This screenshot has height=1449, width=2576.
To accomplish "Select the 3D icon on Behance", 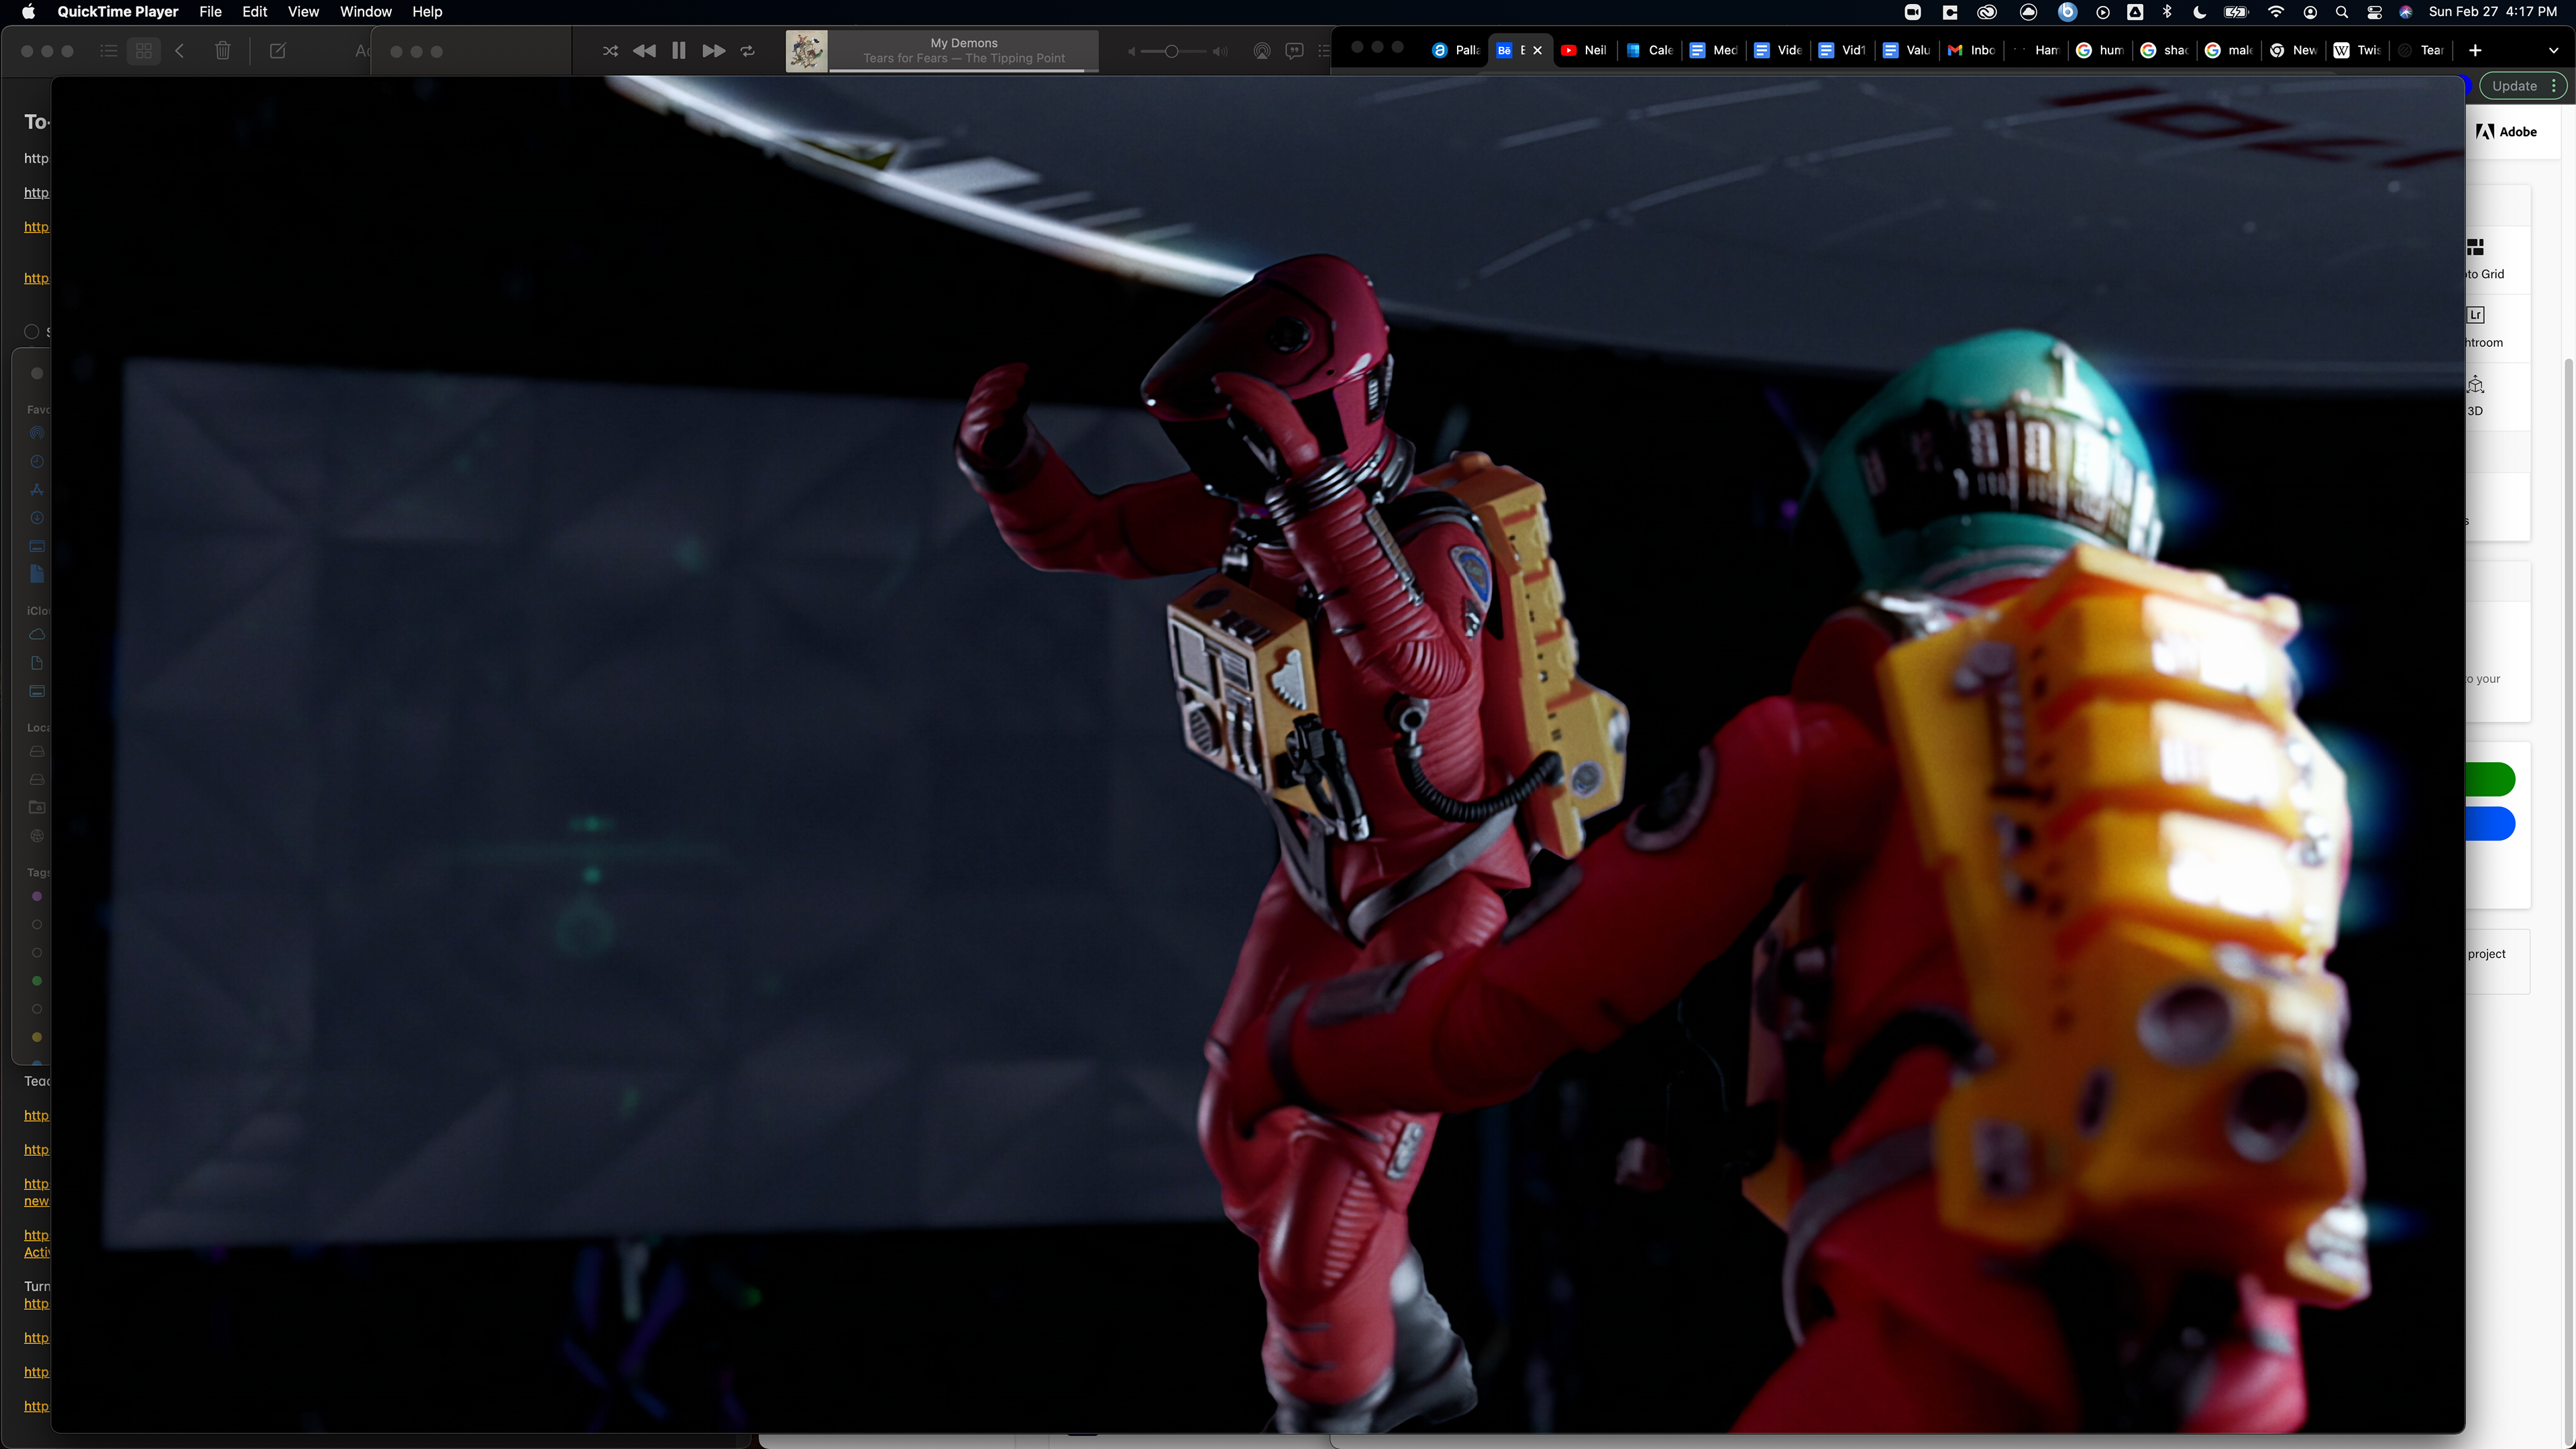I will pyautogui.click(x=2476, y=385).
